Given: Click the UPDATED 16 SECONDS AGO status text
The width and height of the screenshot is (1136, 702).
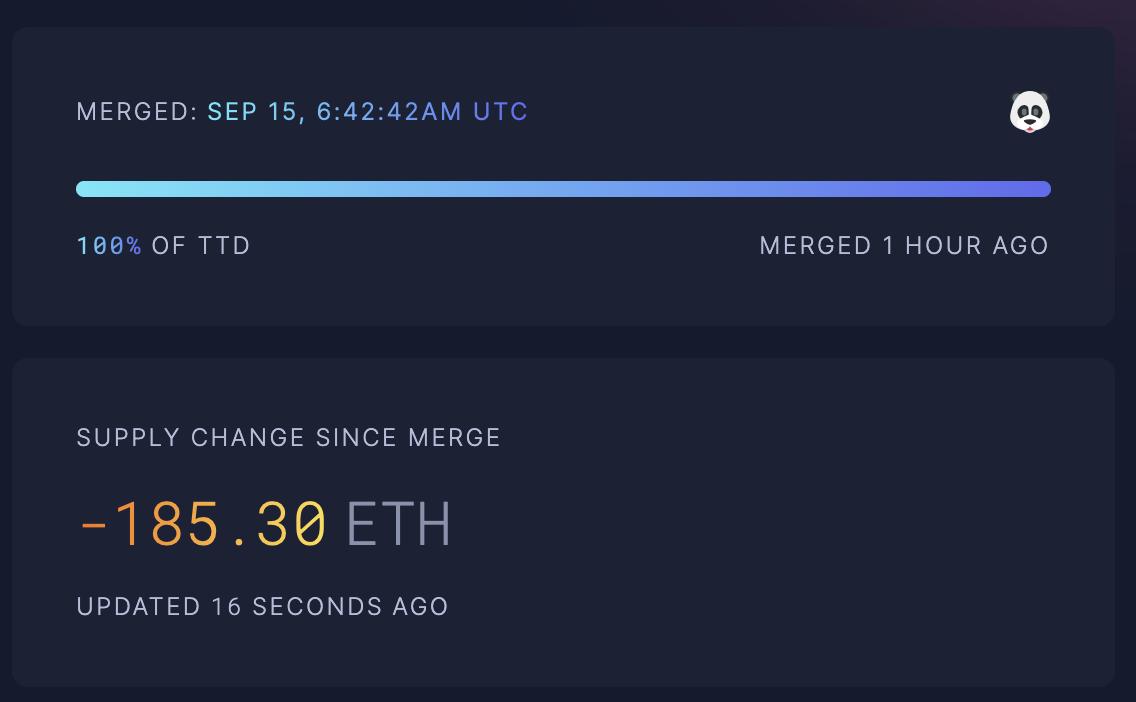Looking at the screenshot, I should (263, 606).
